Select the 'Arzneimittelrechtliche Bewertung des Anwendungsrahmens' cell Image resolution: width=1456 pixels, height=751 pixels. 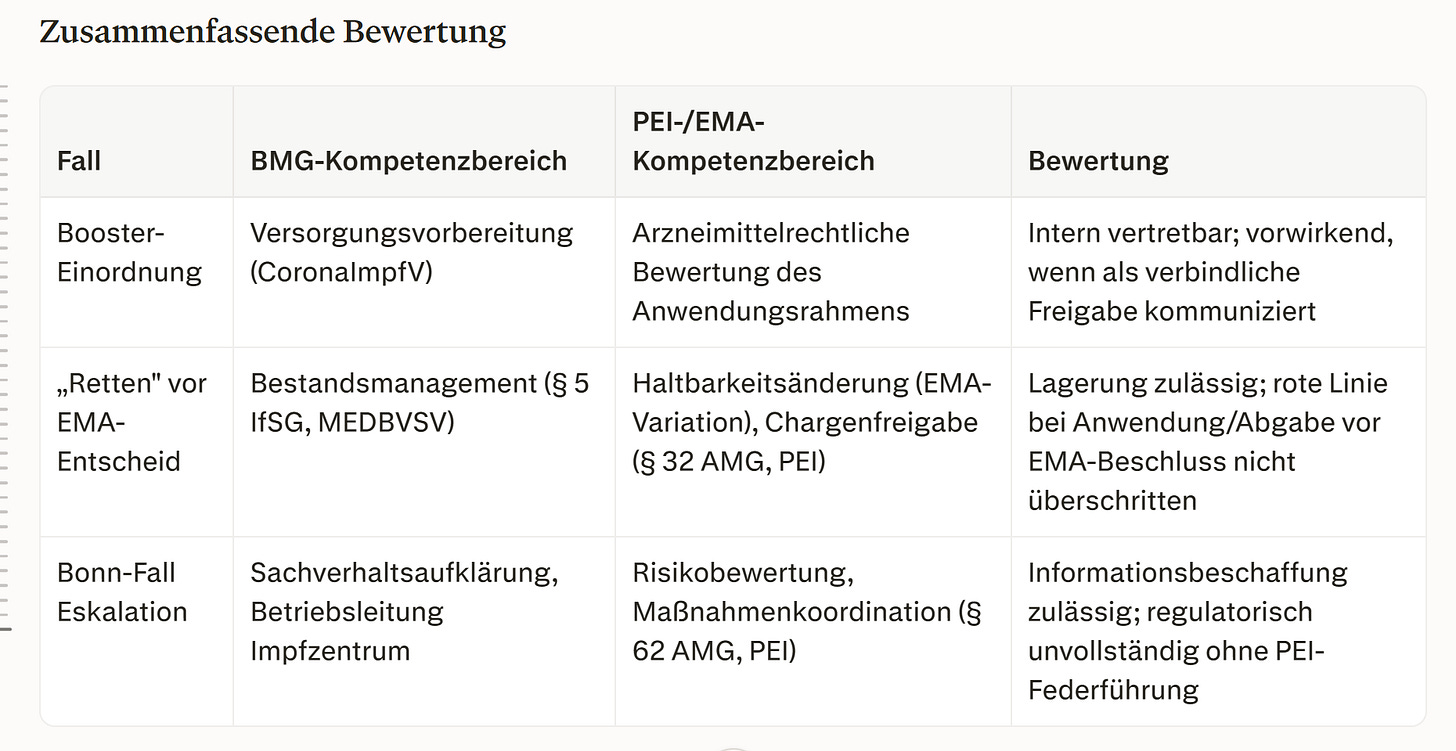(x=771, y=272)
